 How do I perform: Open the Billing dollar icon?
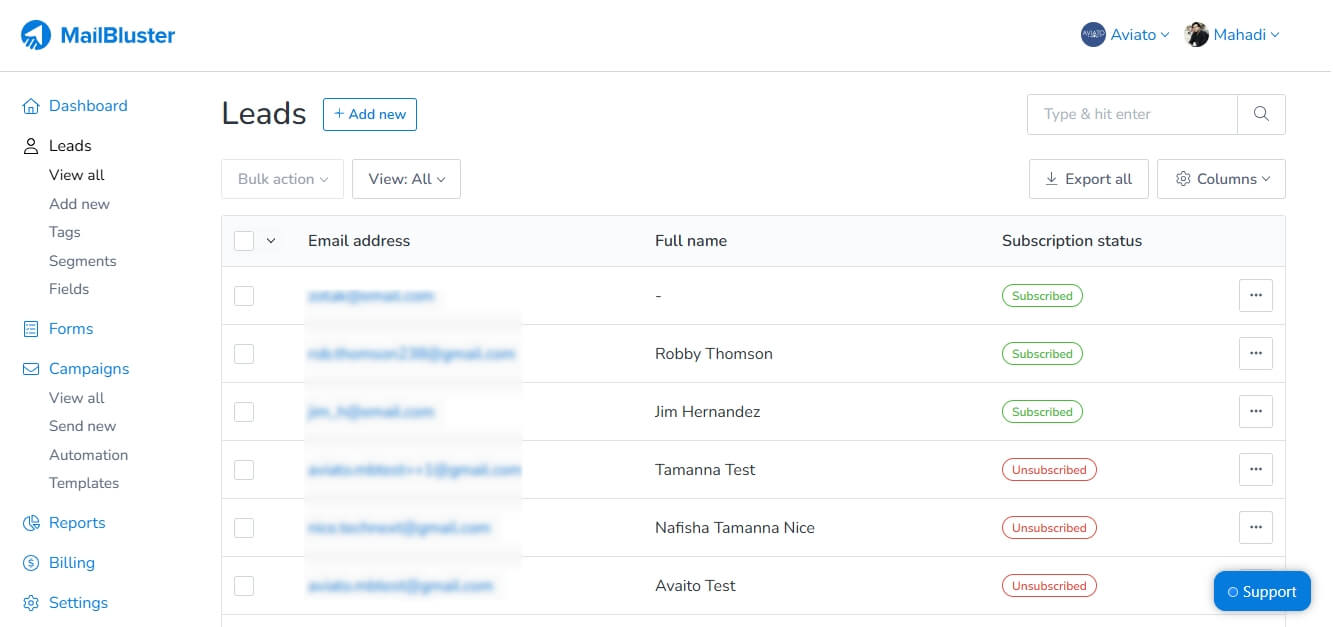pyautogui.click(x=31, y=562)
